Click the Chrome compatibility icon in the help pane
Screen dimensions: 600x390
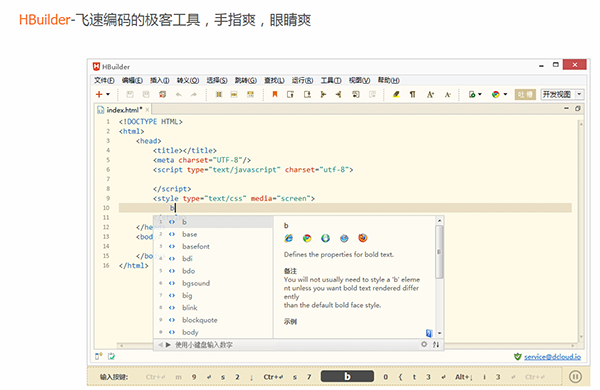coord(307,238)
